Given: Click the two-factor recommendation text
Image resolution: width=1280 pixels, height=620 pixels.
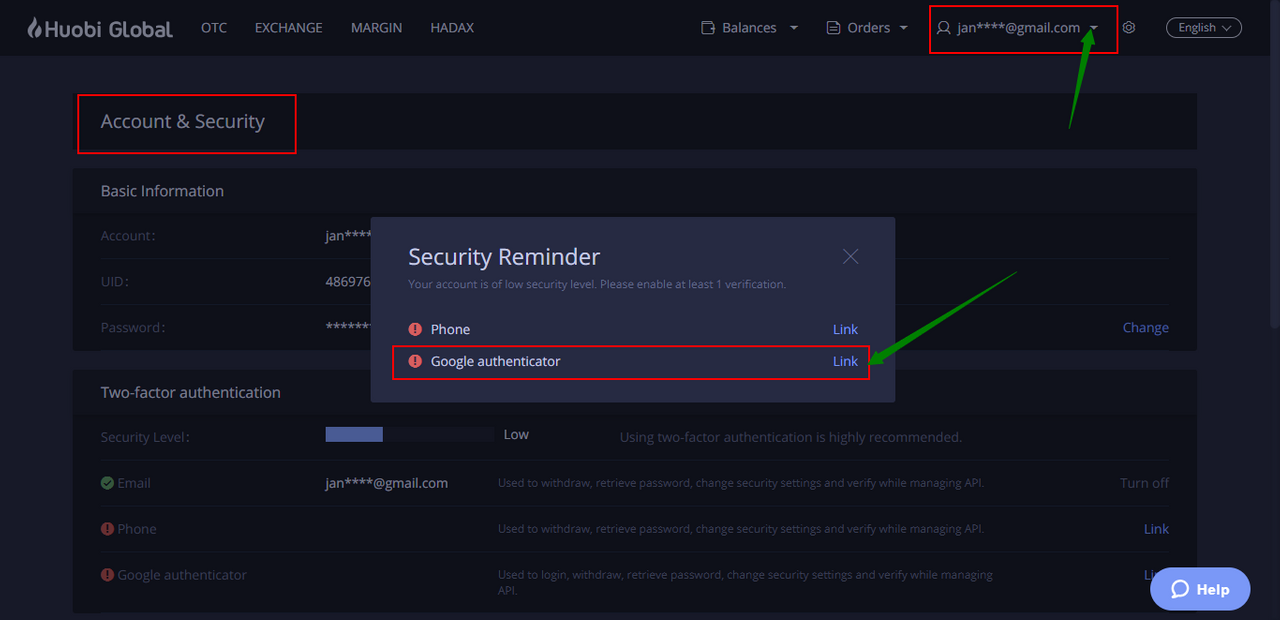Looking at the screenshot, I should pos(791,437).
